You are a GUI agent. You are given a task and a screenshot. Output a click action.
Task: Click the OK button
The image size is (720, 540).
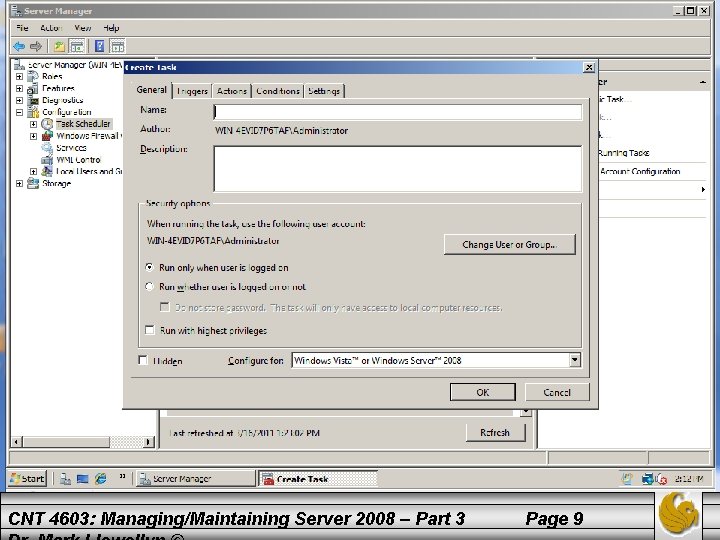(x=483, y=392)
